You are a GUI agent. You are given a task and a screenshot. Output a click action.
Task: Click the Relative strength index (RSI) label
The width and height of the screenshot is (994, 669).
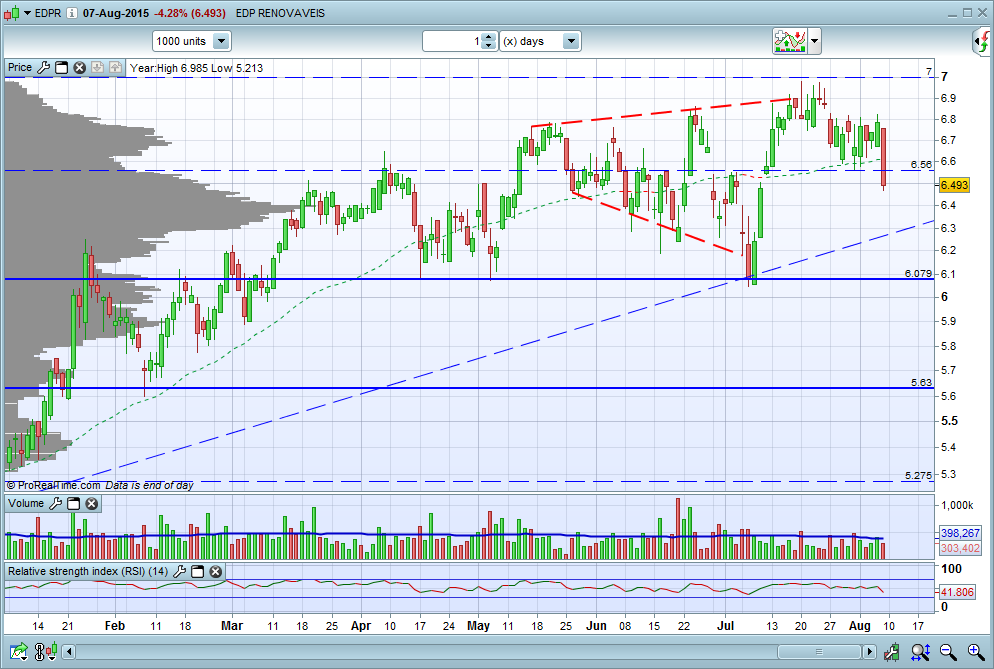click(87, 571)
